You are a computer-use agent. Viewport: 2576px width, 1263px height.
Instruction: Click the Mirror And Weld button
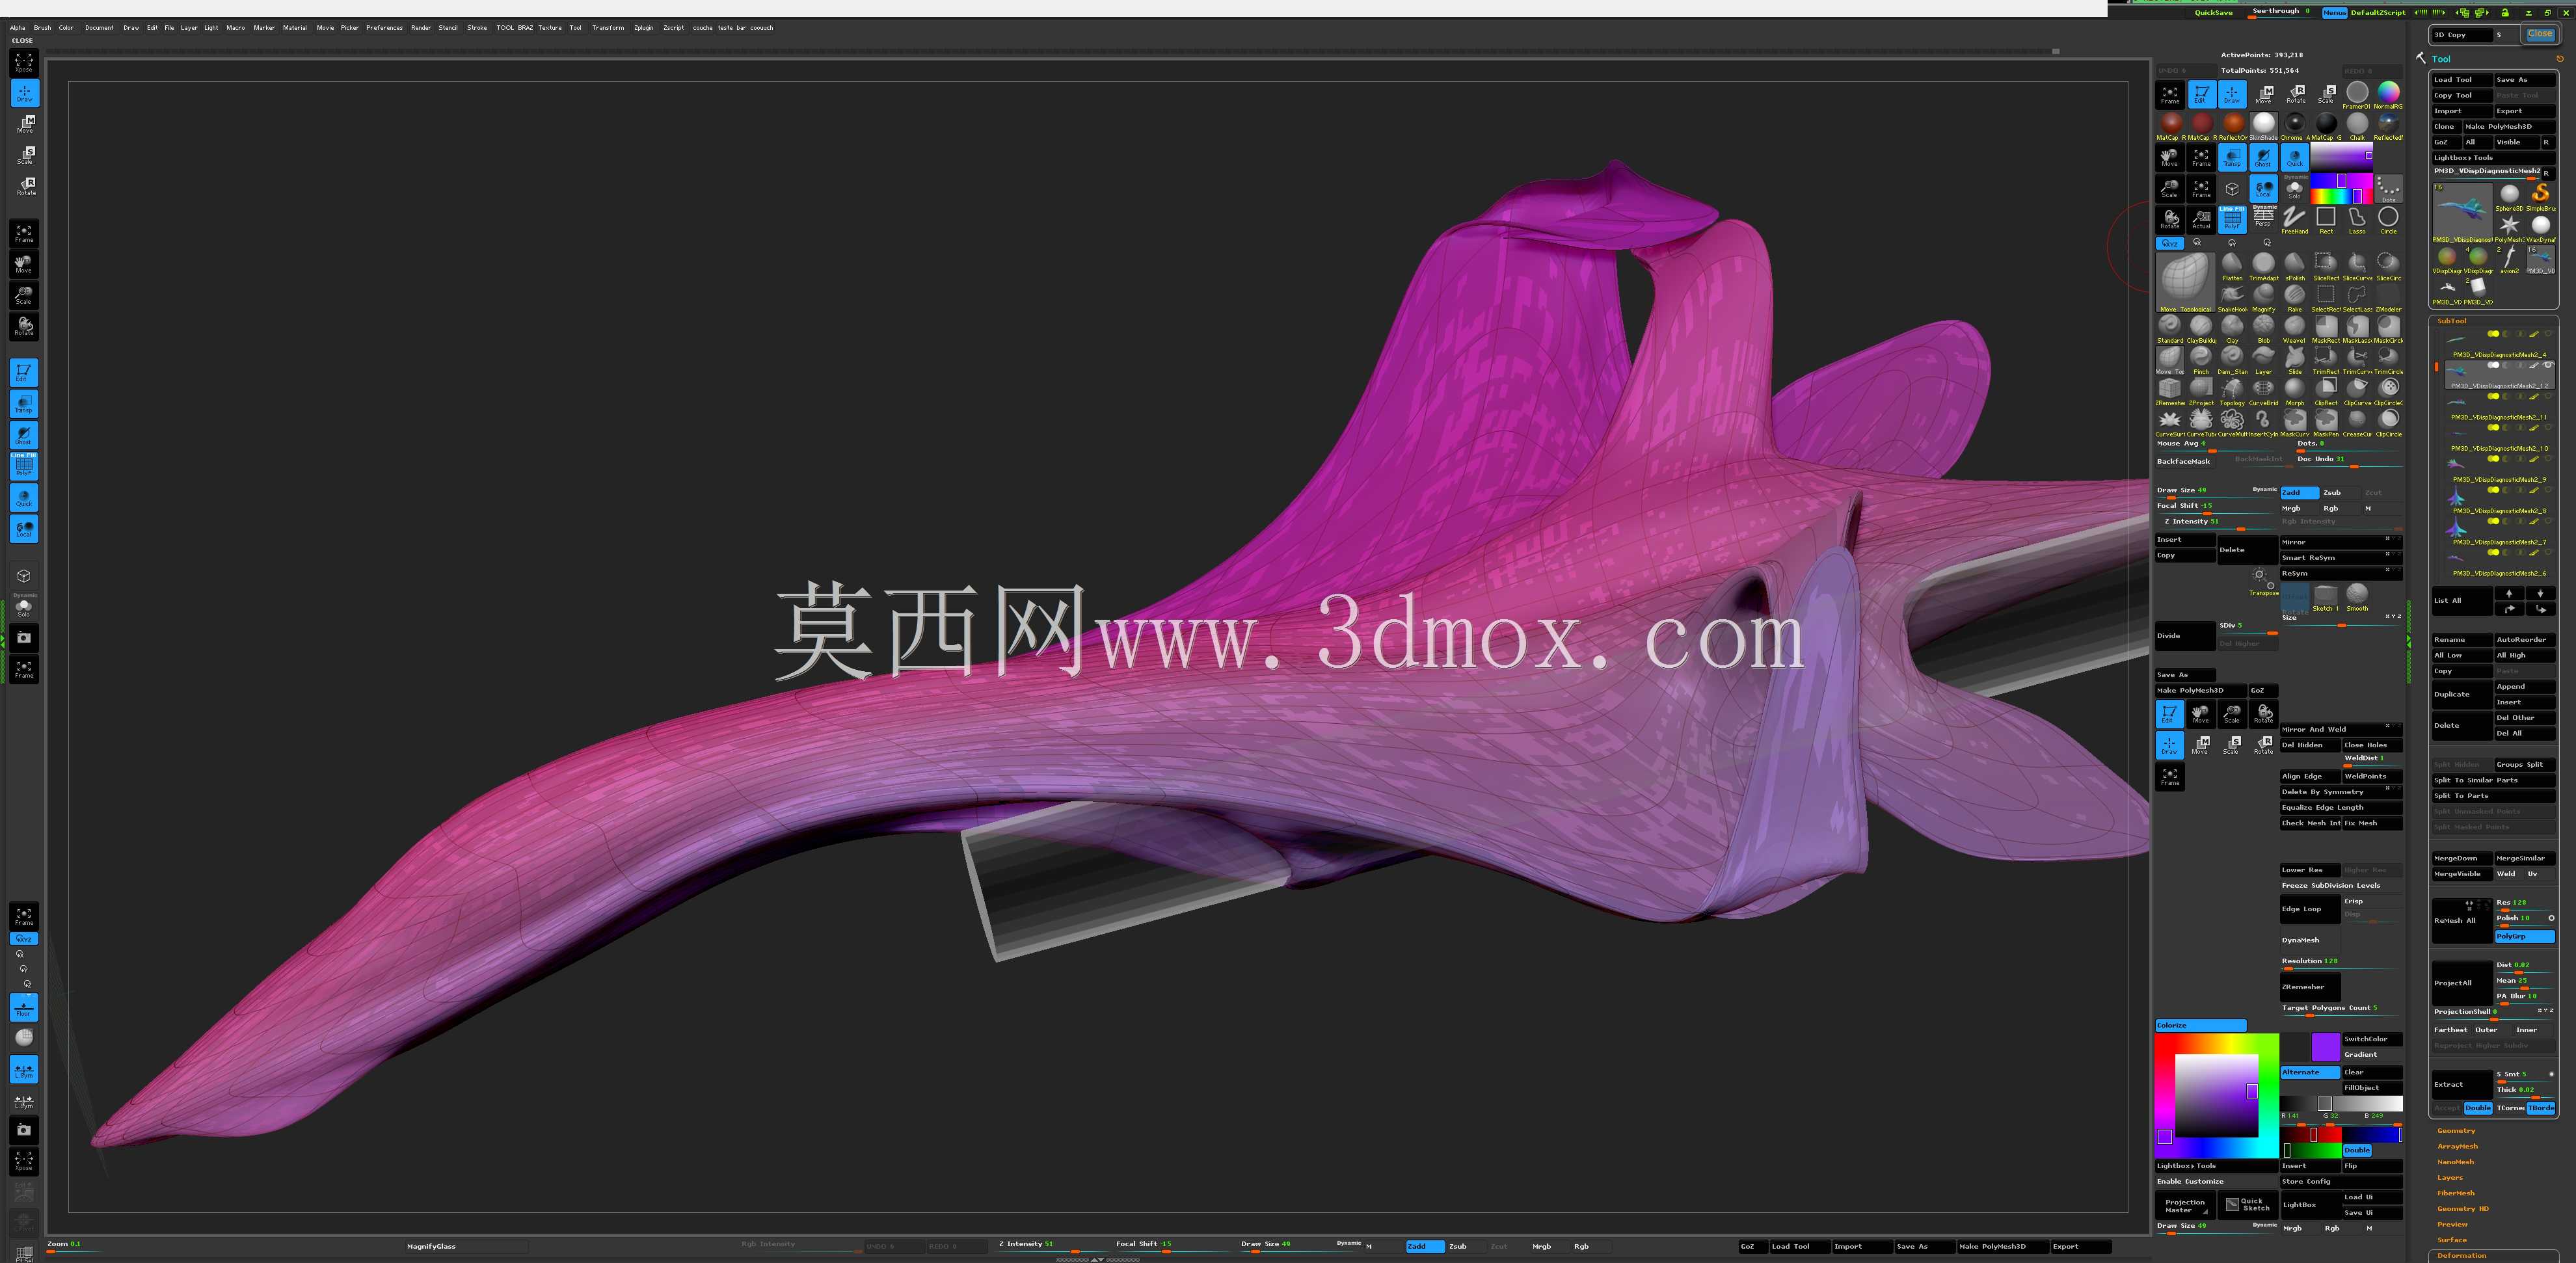2341,729
